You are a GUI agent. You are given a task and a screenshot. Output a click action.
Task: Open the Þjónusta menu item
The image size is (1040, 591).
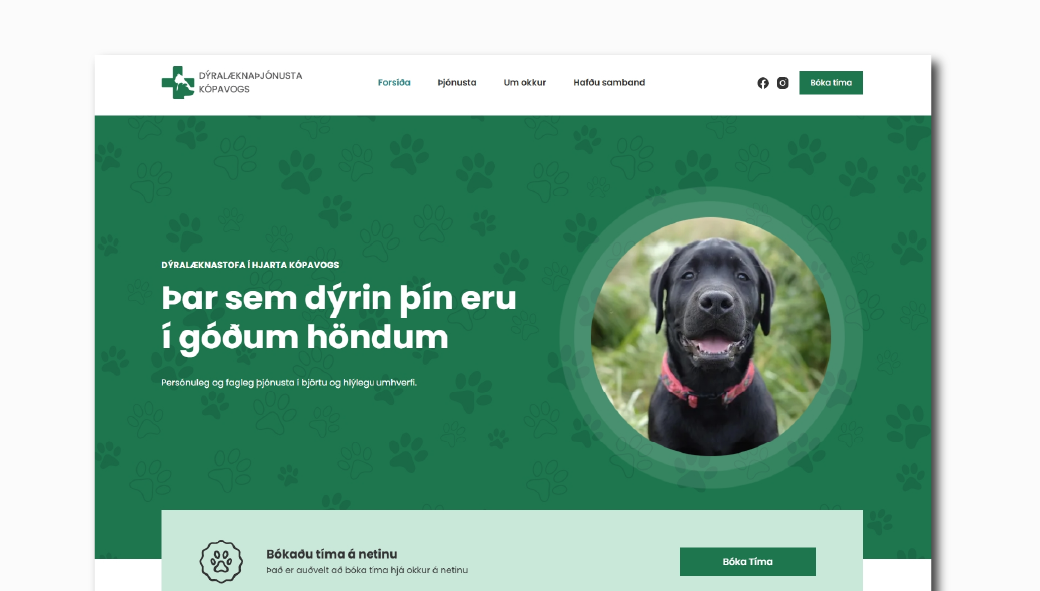click(x=457, y=82)
